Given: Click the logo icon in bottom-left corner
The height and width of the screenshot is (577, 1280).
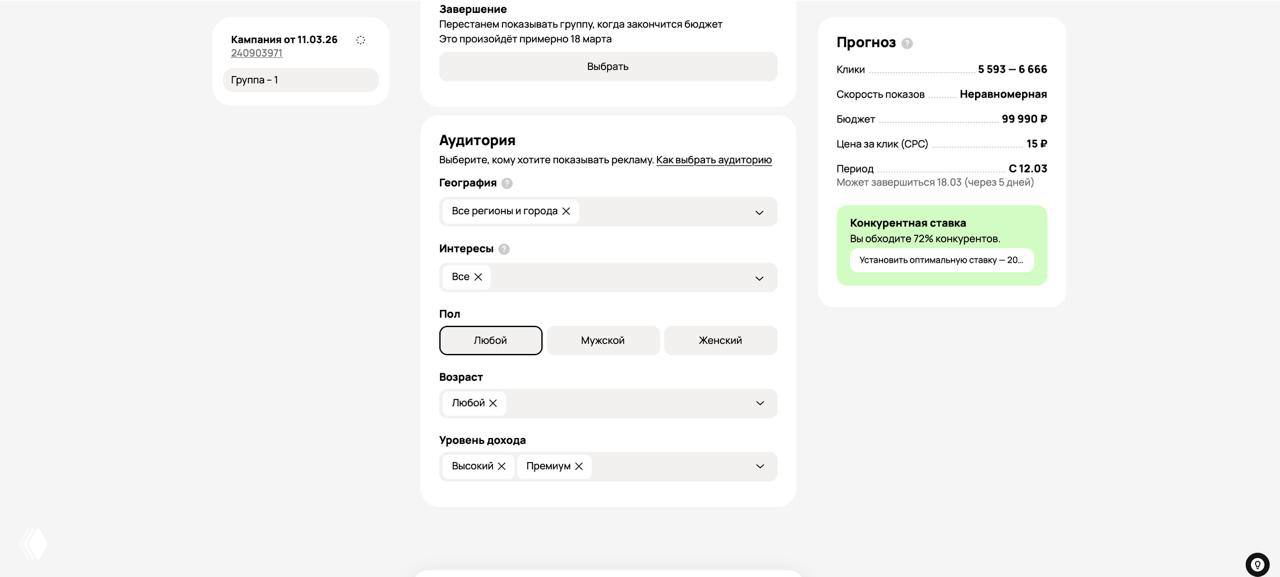Looking at the screenshot, I should click(33, 544).
